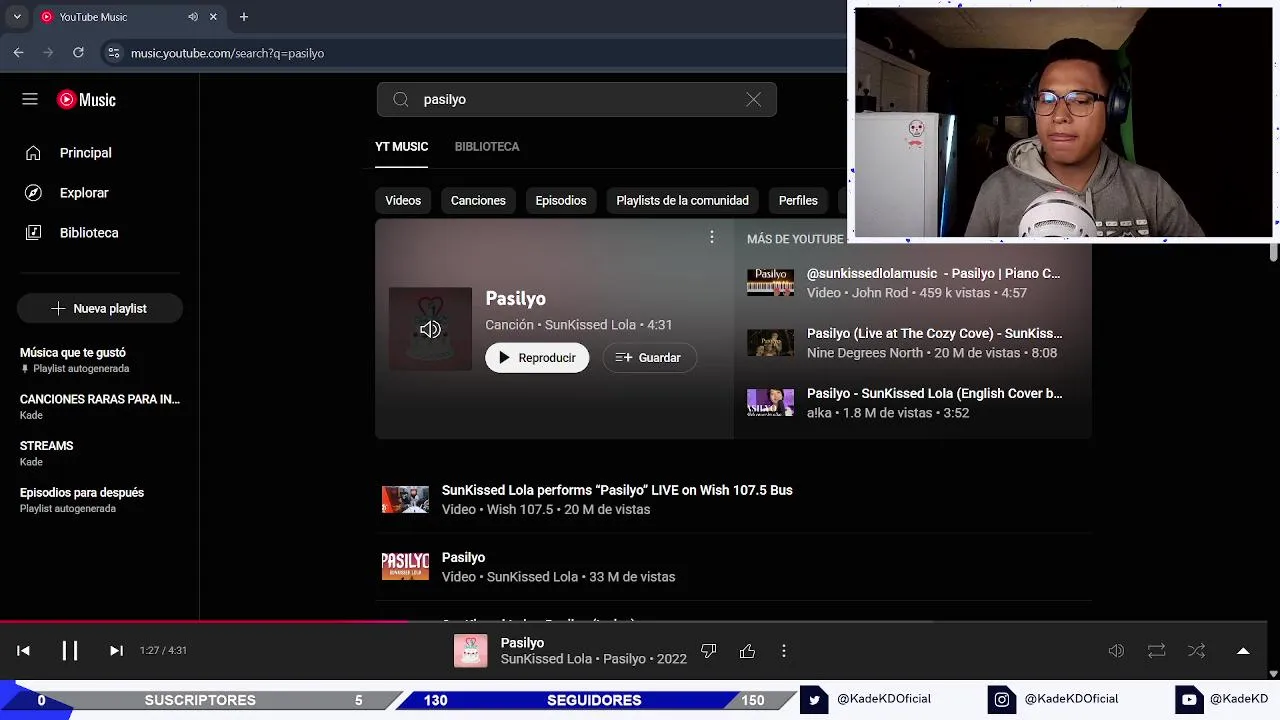Filter results by Canciones chip
1280x720 pixels.
coord(478,200)
